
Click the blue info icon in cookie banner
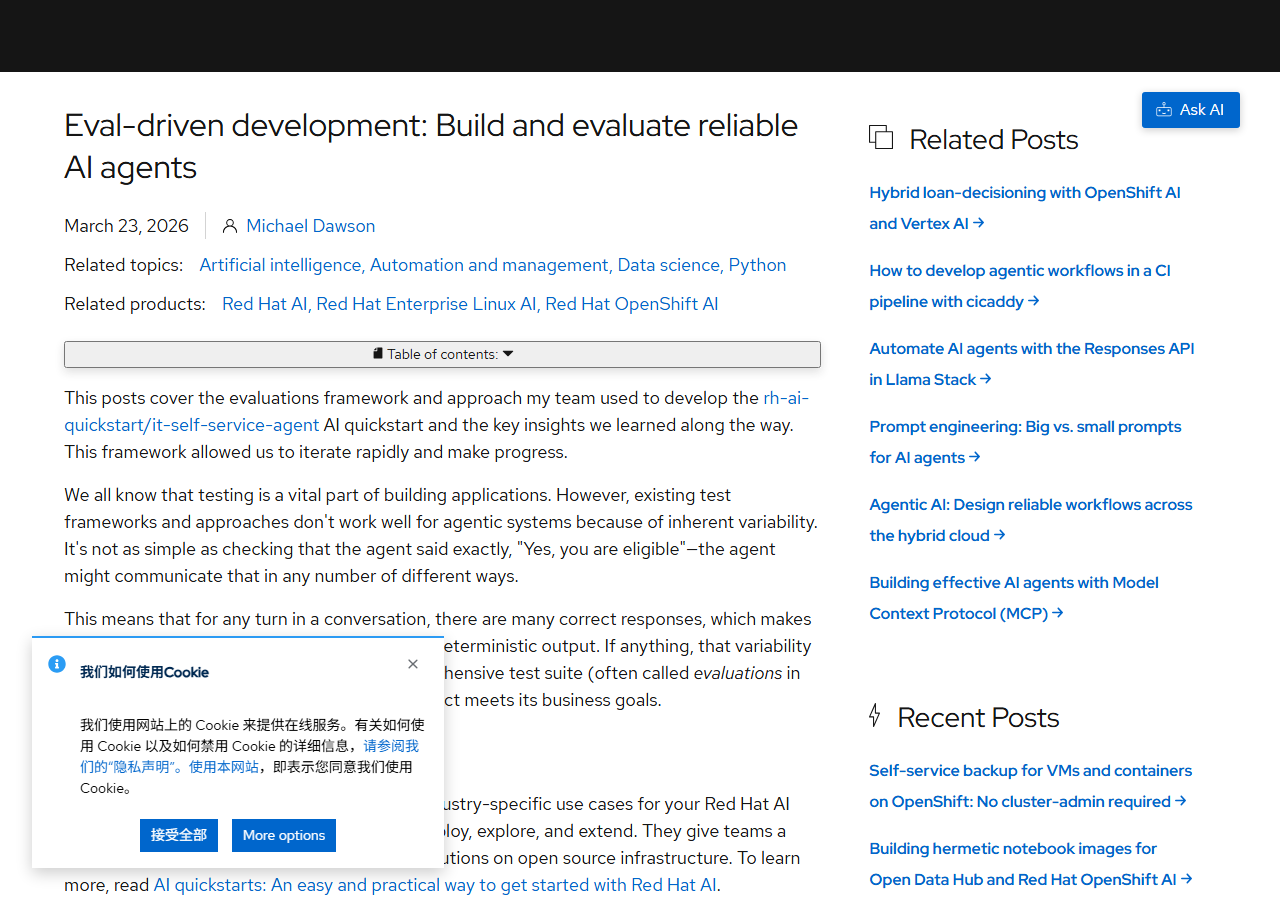pyautogui.click(x=57, y=664)
